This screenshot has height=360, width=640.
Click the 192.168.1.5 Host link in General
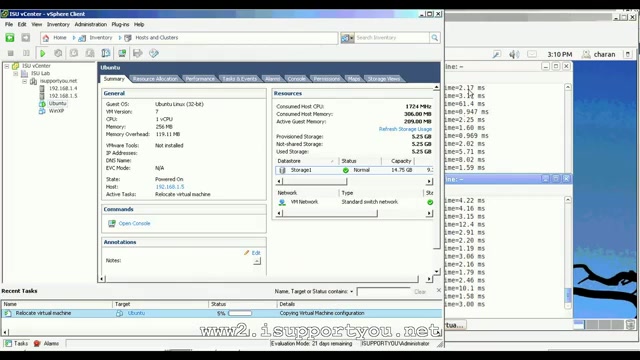(170, 187)
